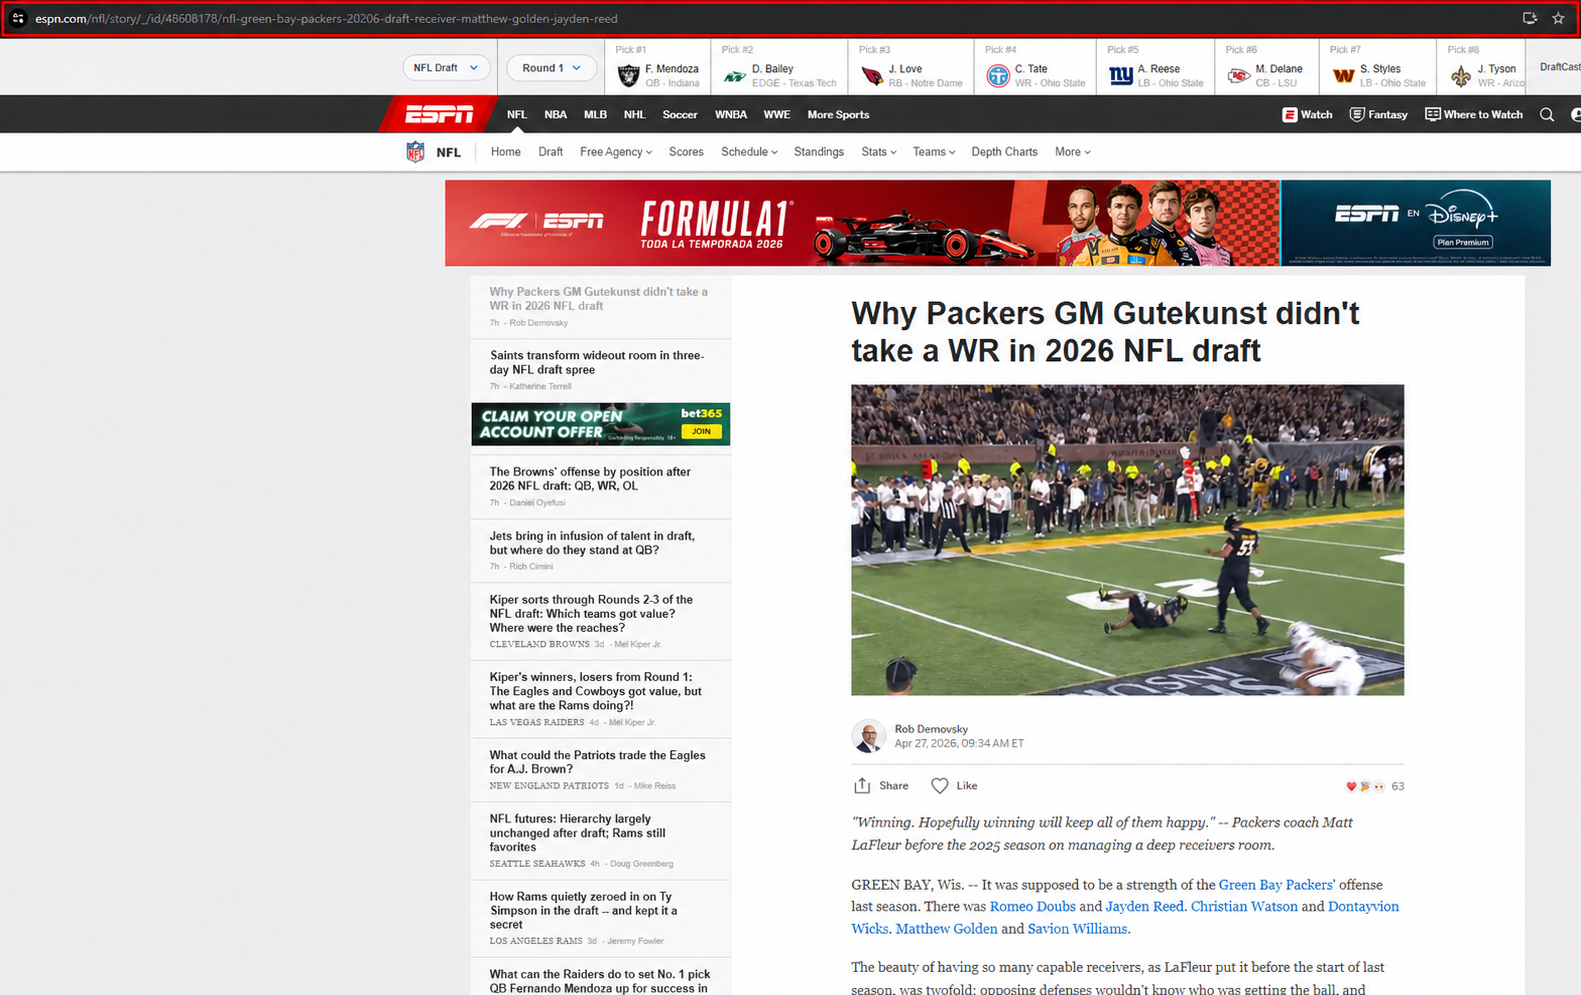The width and height of the screenshot is (1581, 995).
Task: Click the Raiders logo at Pick #1
Action: pos(628,75)
